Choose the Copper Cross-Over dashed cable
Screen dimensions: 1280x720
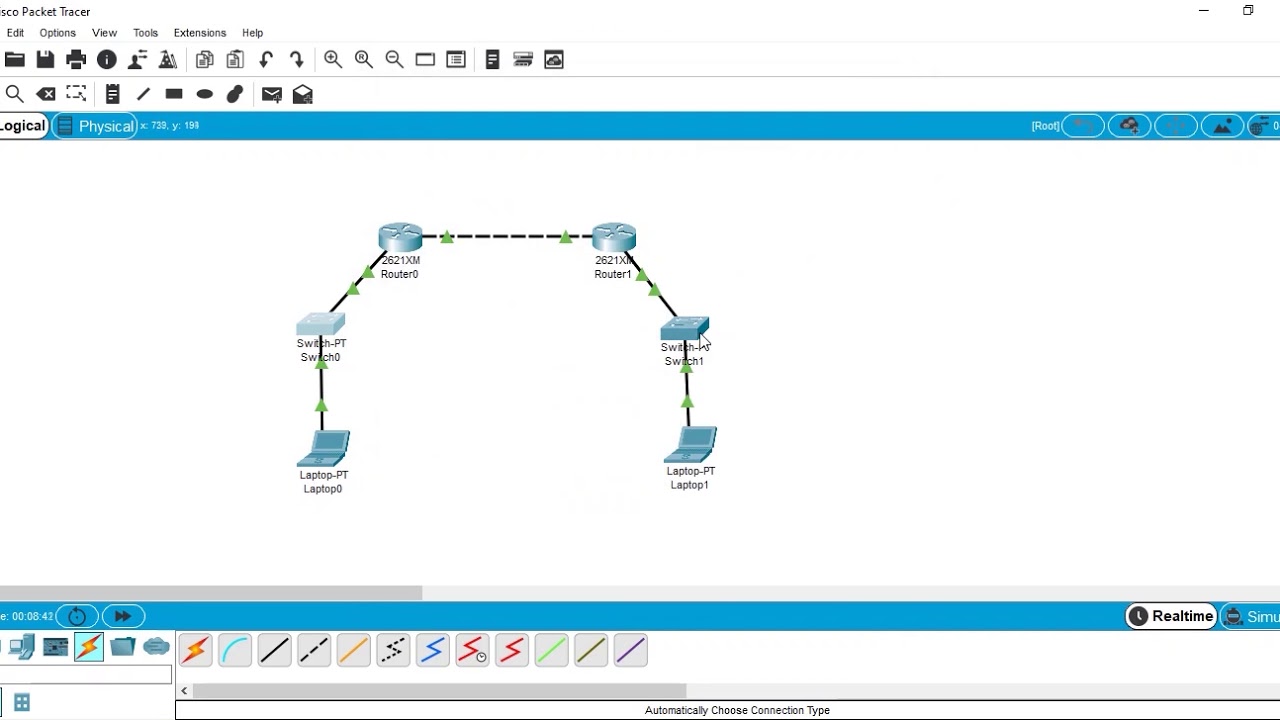click(314, 650)
